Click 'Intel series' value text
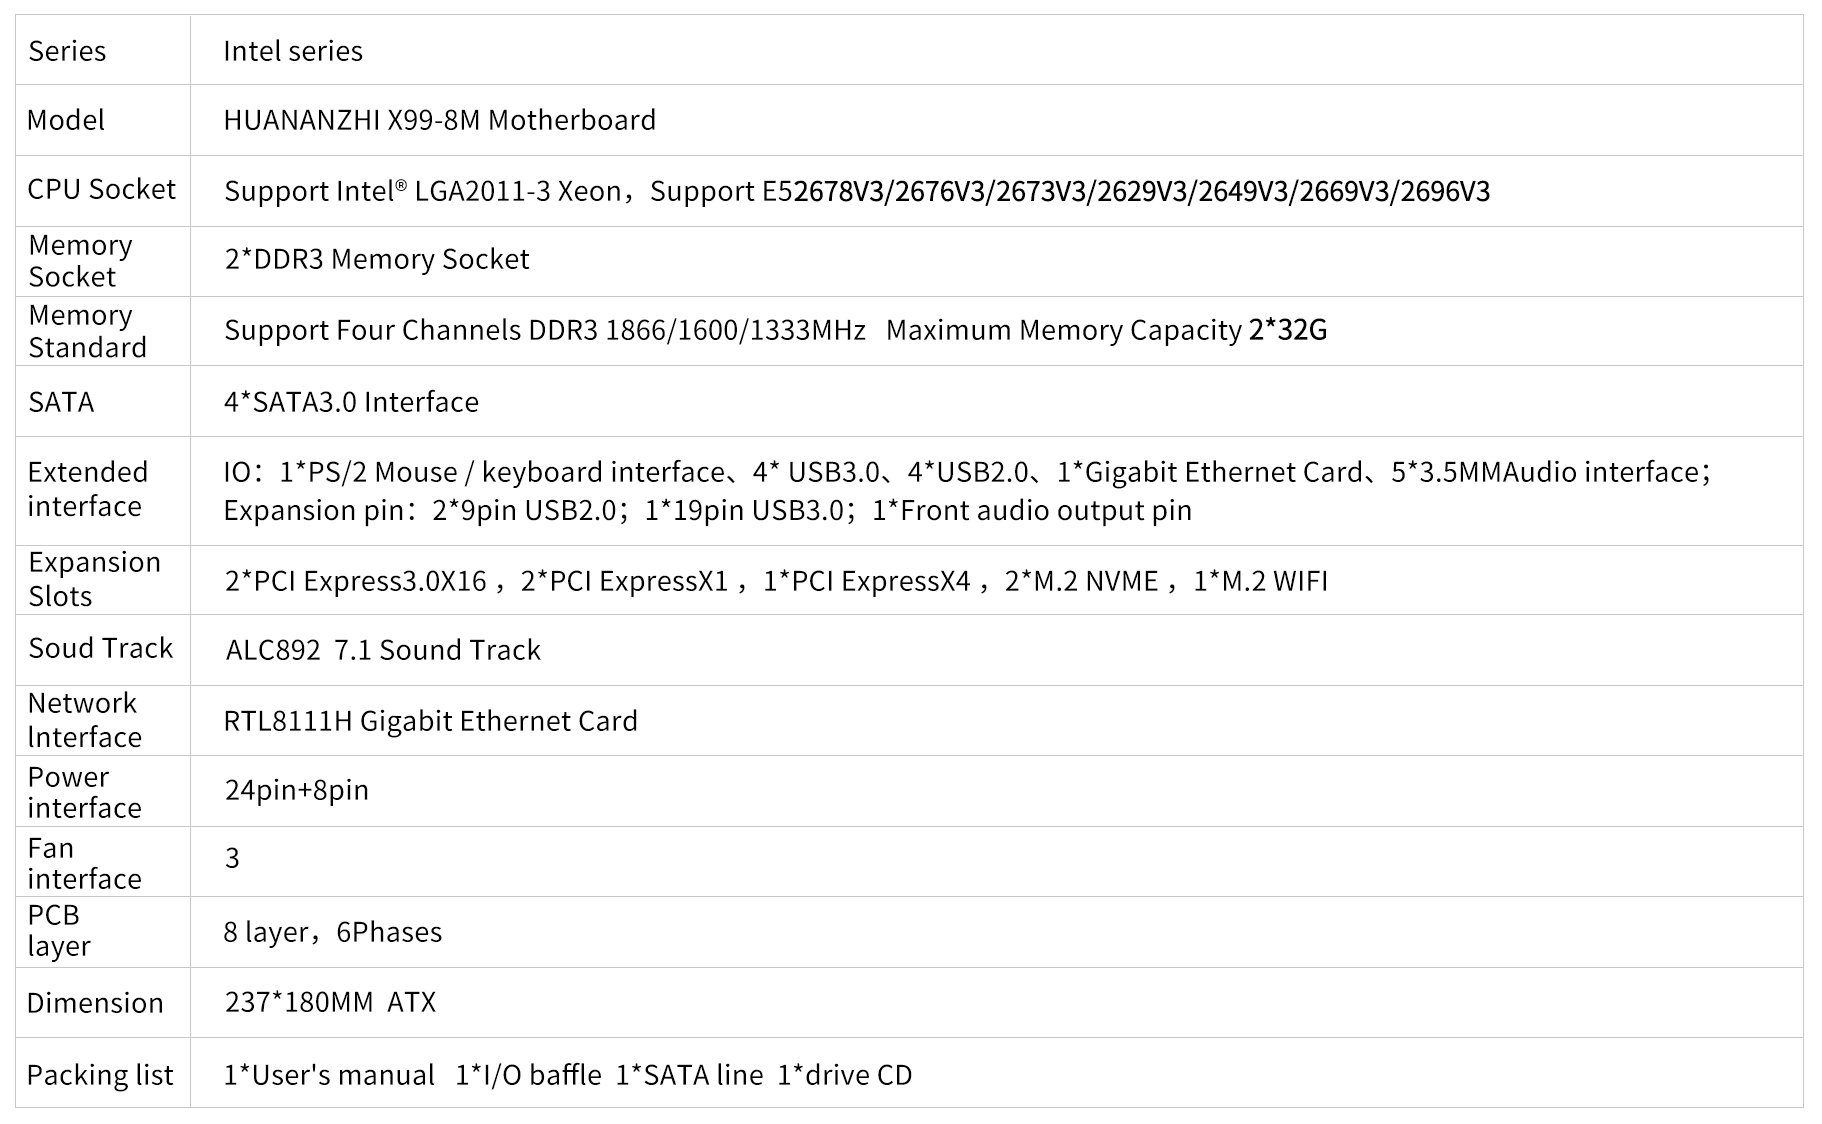The height and width of the screenshot is (1124, 1822). (x=293, y=51)
